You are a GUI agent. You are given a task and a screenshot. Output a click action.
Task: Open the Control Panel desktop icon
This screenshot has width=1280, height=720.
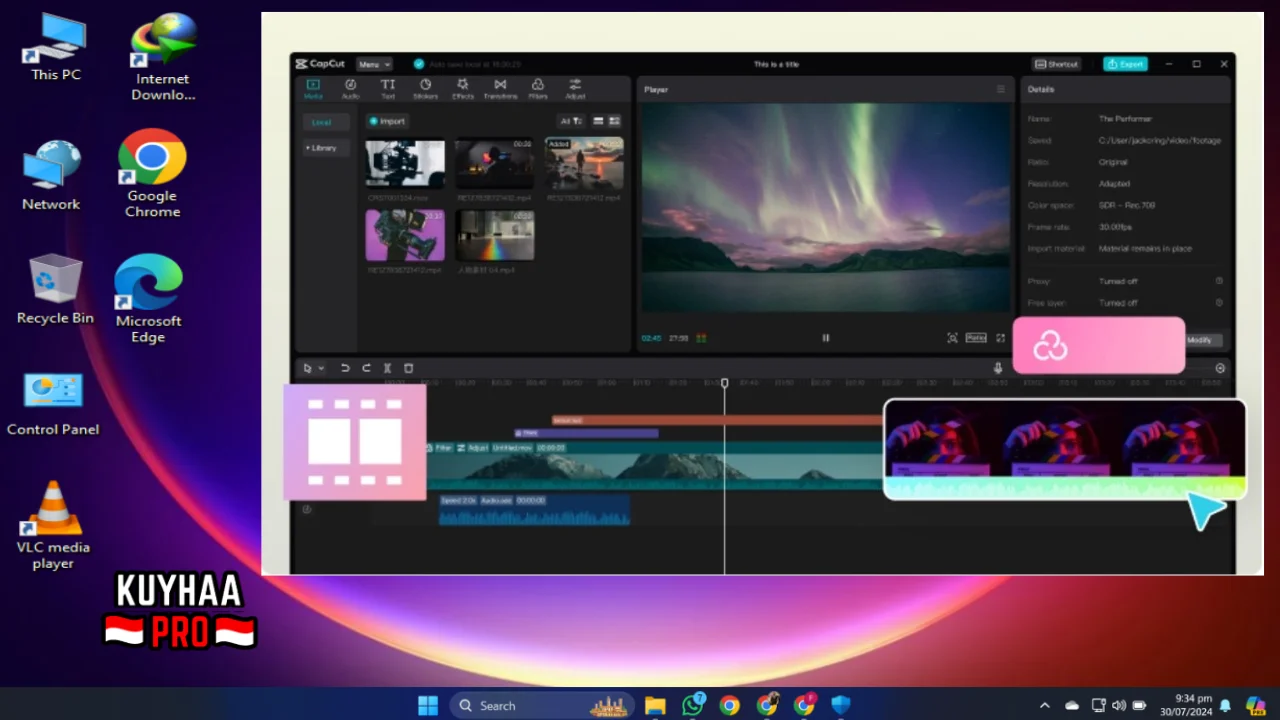[53, 404]
